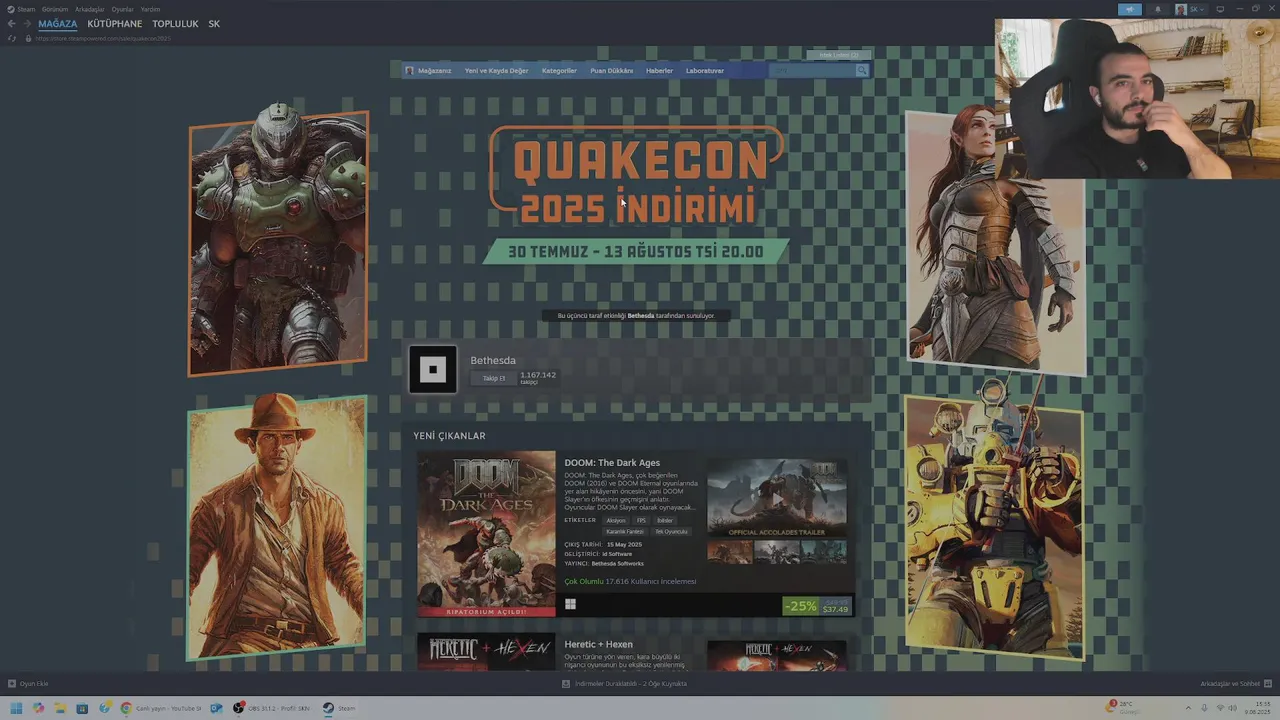Click the Bethesda publisher logo

433,369
